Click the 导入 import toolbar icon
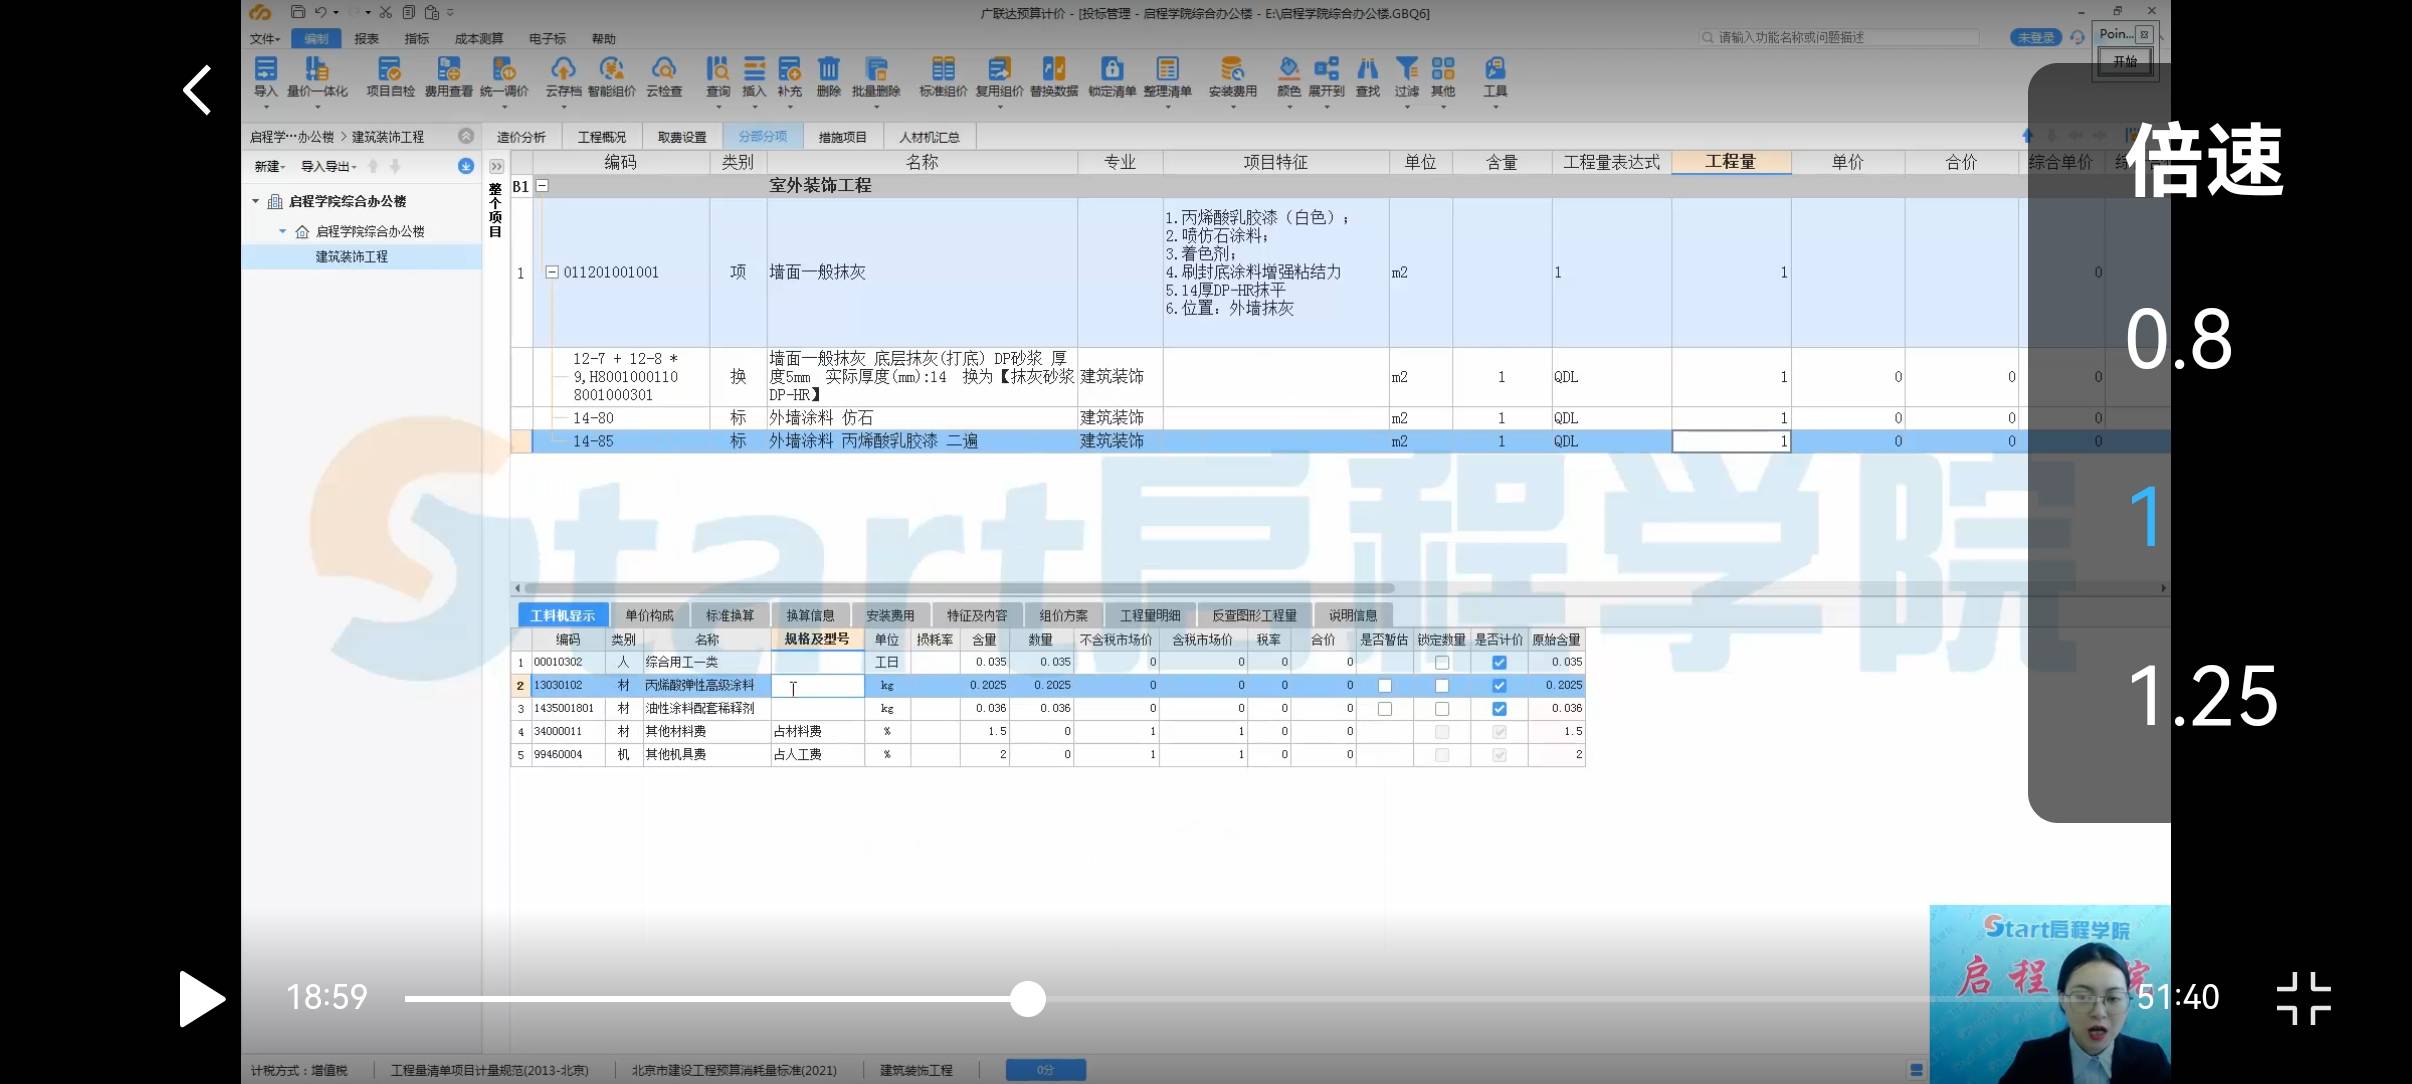 tap(265, 76)
